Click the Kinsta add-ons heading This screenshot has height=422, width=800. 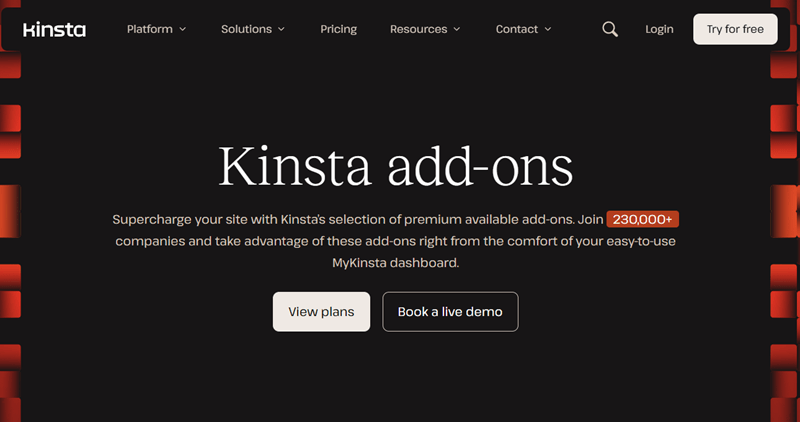point(396,166)
